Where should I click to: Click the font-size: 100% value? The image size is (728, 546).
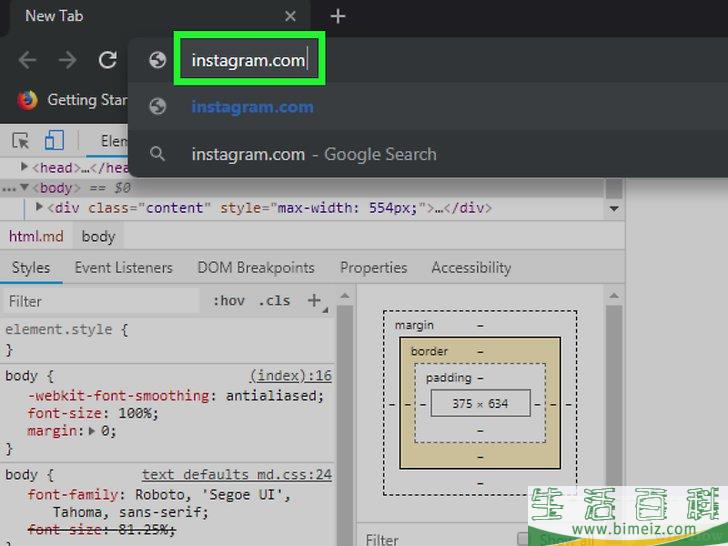pyautogui.click(x=137, y=413)
